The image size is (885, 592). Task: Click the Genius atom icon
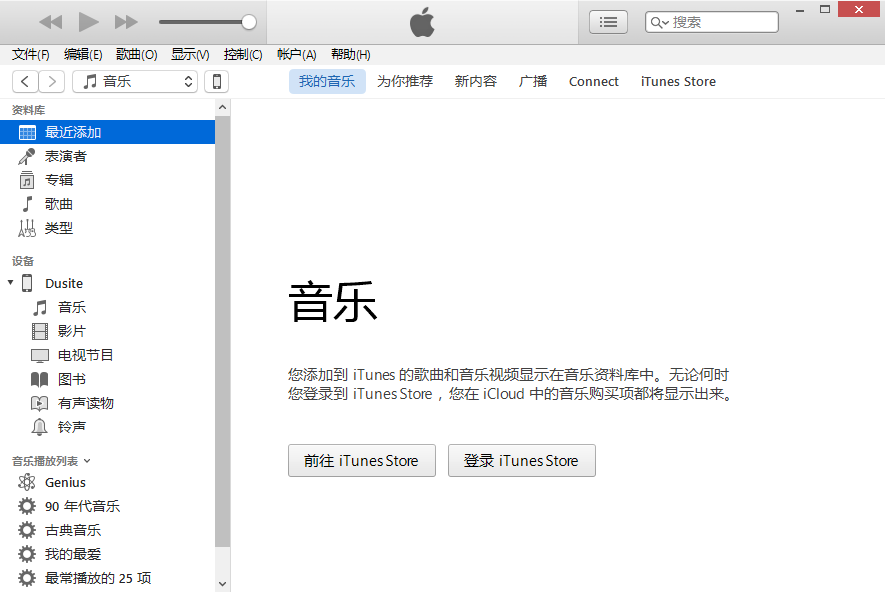click(27, 483)
